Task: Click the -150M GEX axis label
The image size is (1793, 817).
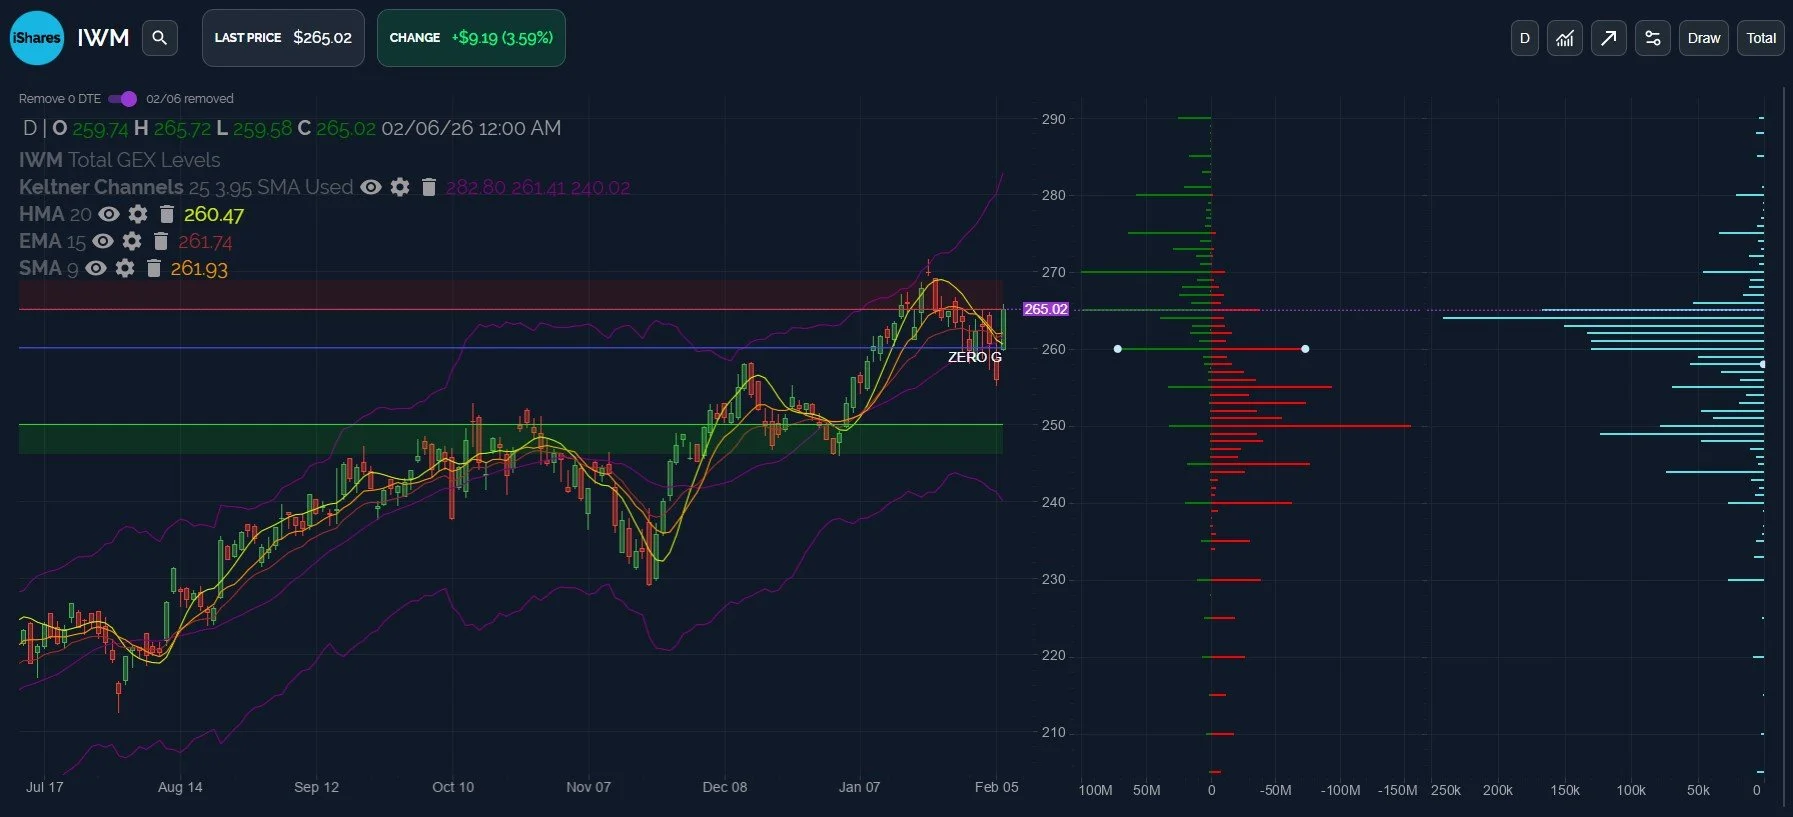Action: pos(1397,790)
